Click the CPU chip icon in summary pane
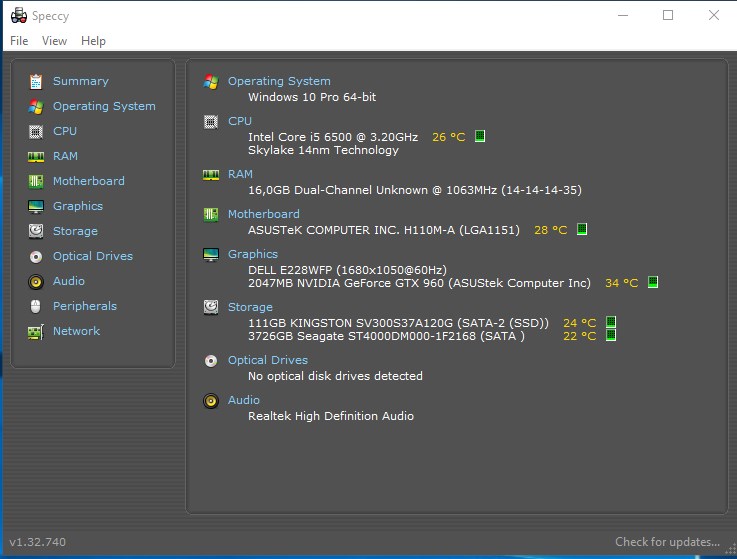The height and width of the screenshot is (559, 737). pyautogui.click(x=211, y=122)
